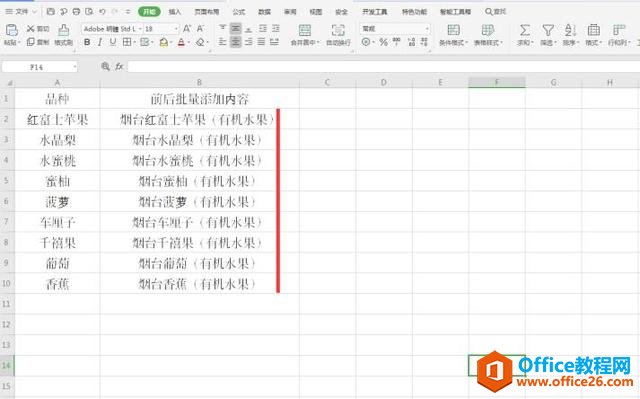Select row 10 header

tap(7, 283)
